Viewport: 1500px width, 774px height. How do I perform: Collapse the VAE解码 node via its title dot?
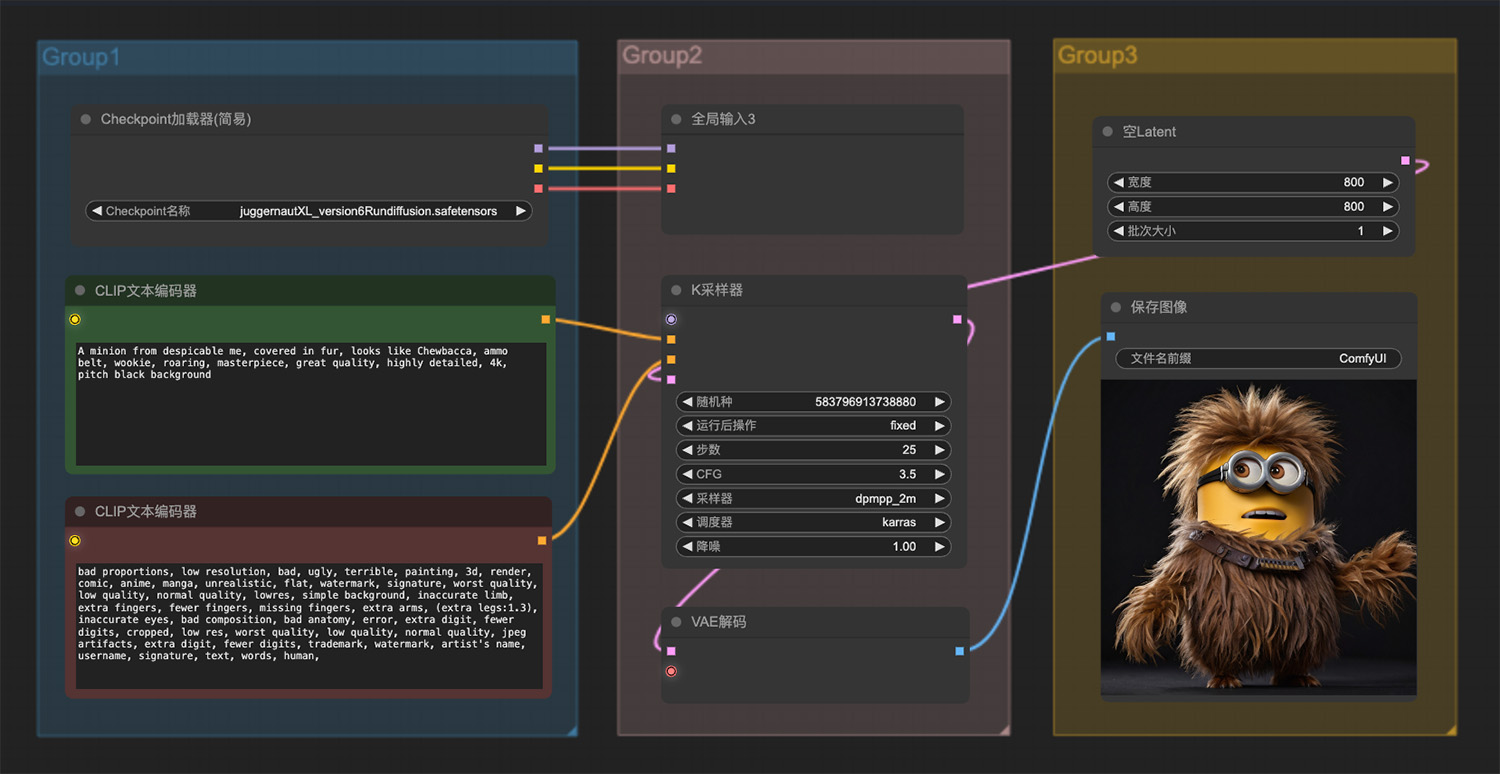pyautogui.click(x=676, y=622)
